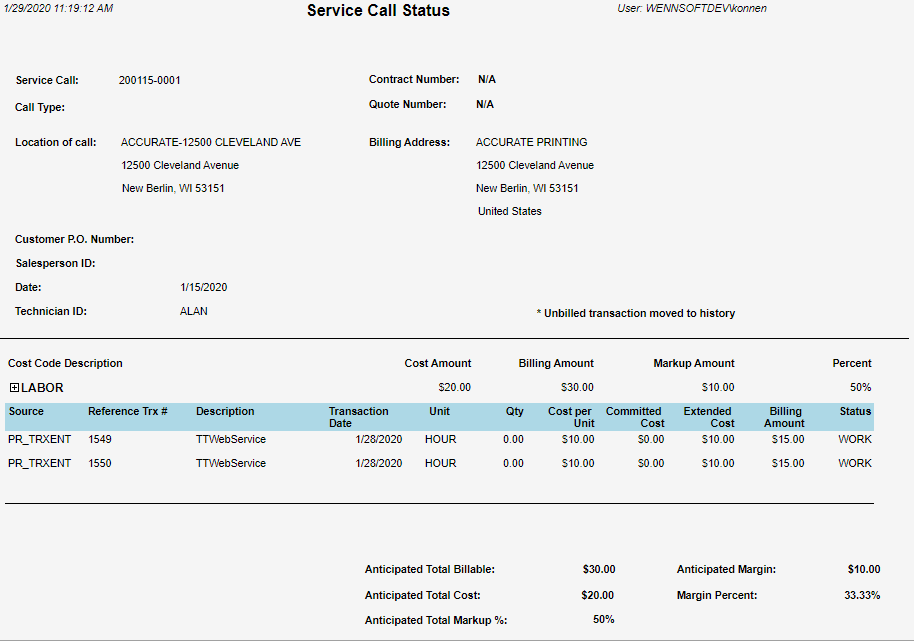Click the Extended Cost column header
The width and height of the screenshot is (914, 641).
pyautogui.click(x=708, y=417)
